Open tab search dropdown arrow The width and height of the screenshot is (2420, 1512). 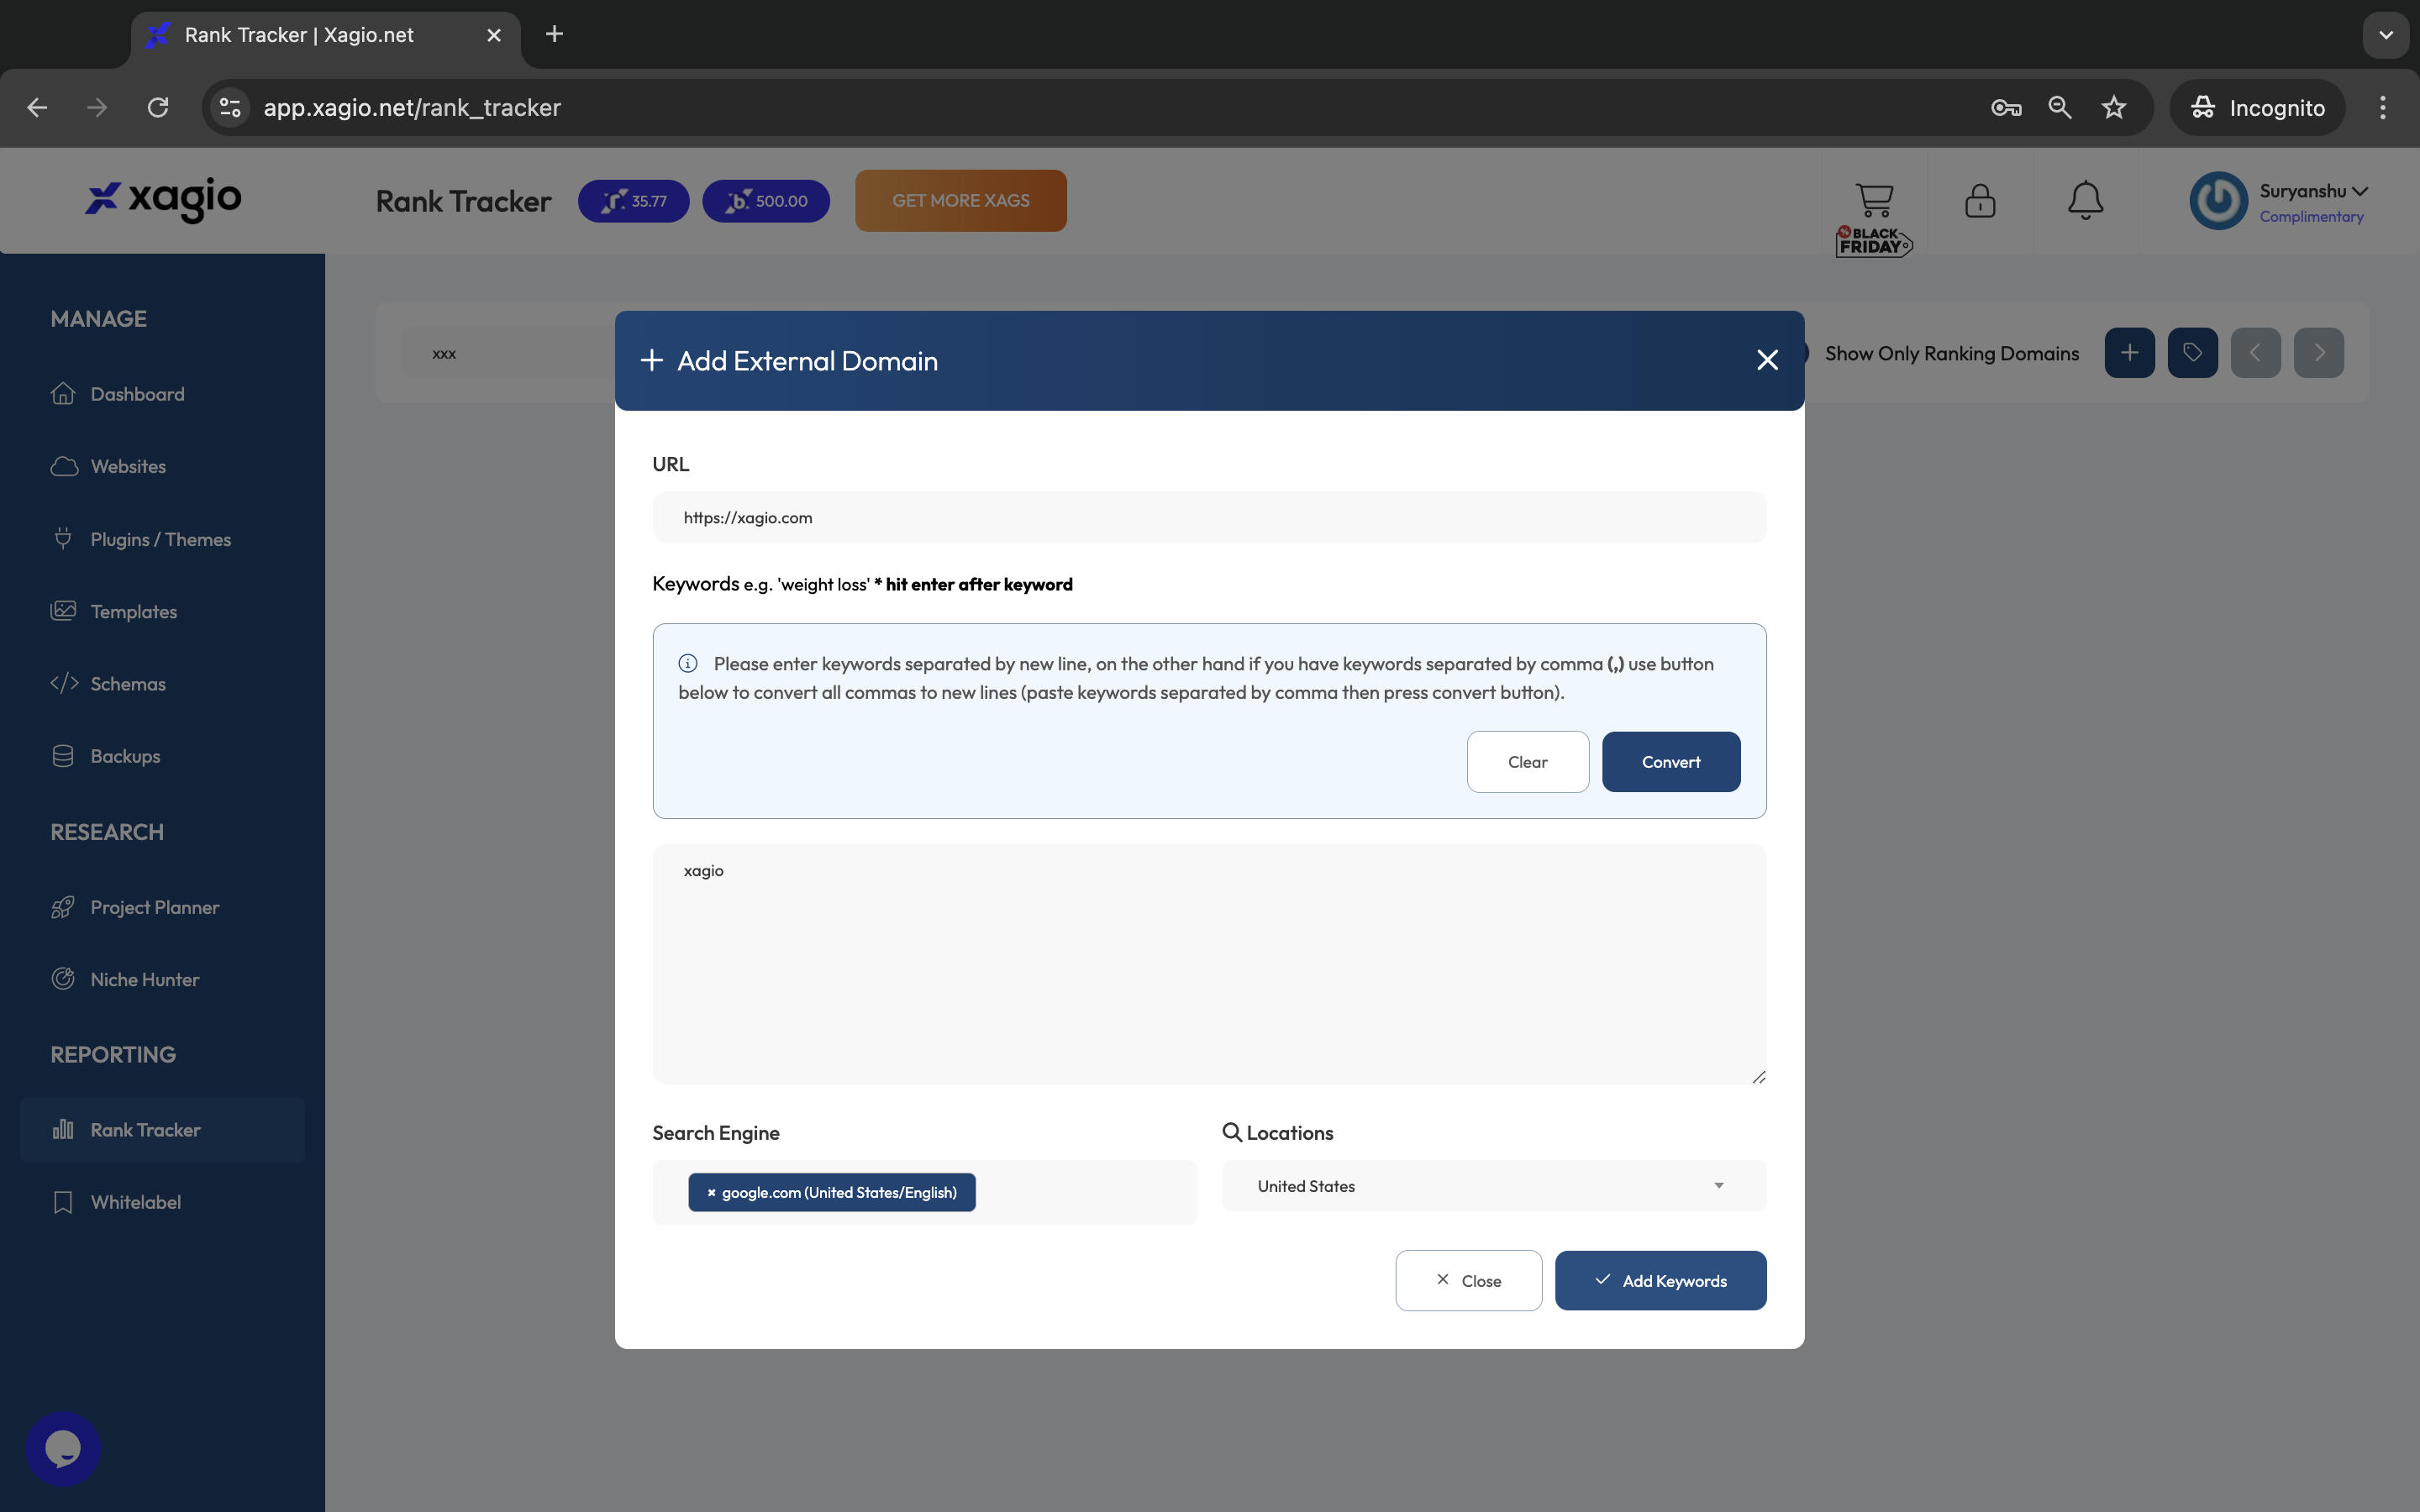coord(2386,35)
